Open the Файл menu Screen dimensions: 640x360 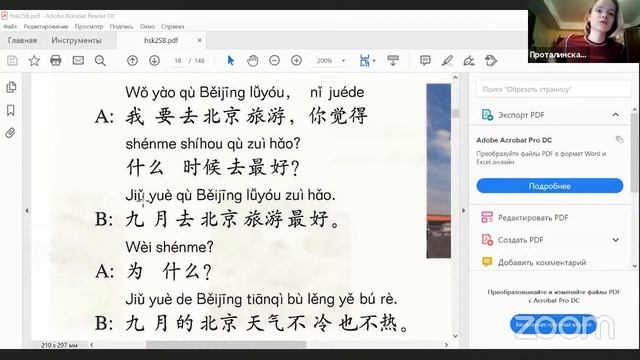10,27
